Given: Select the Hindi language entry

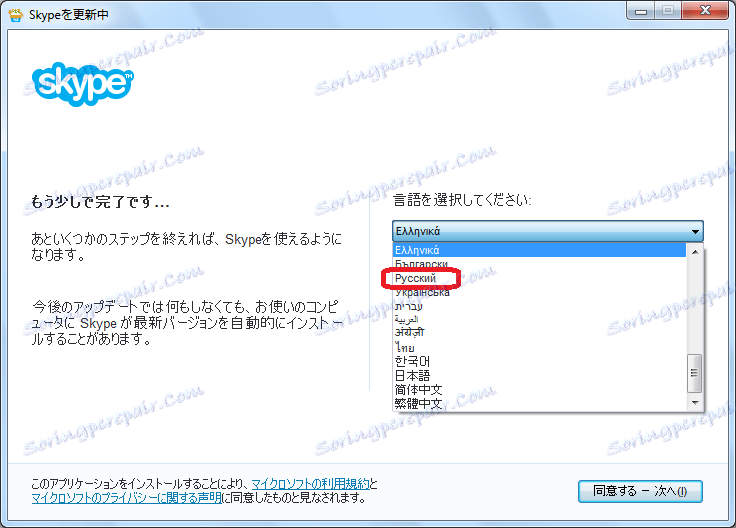Looking at the screenshot, I should pos(539,333).
